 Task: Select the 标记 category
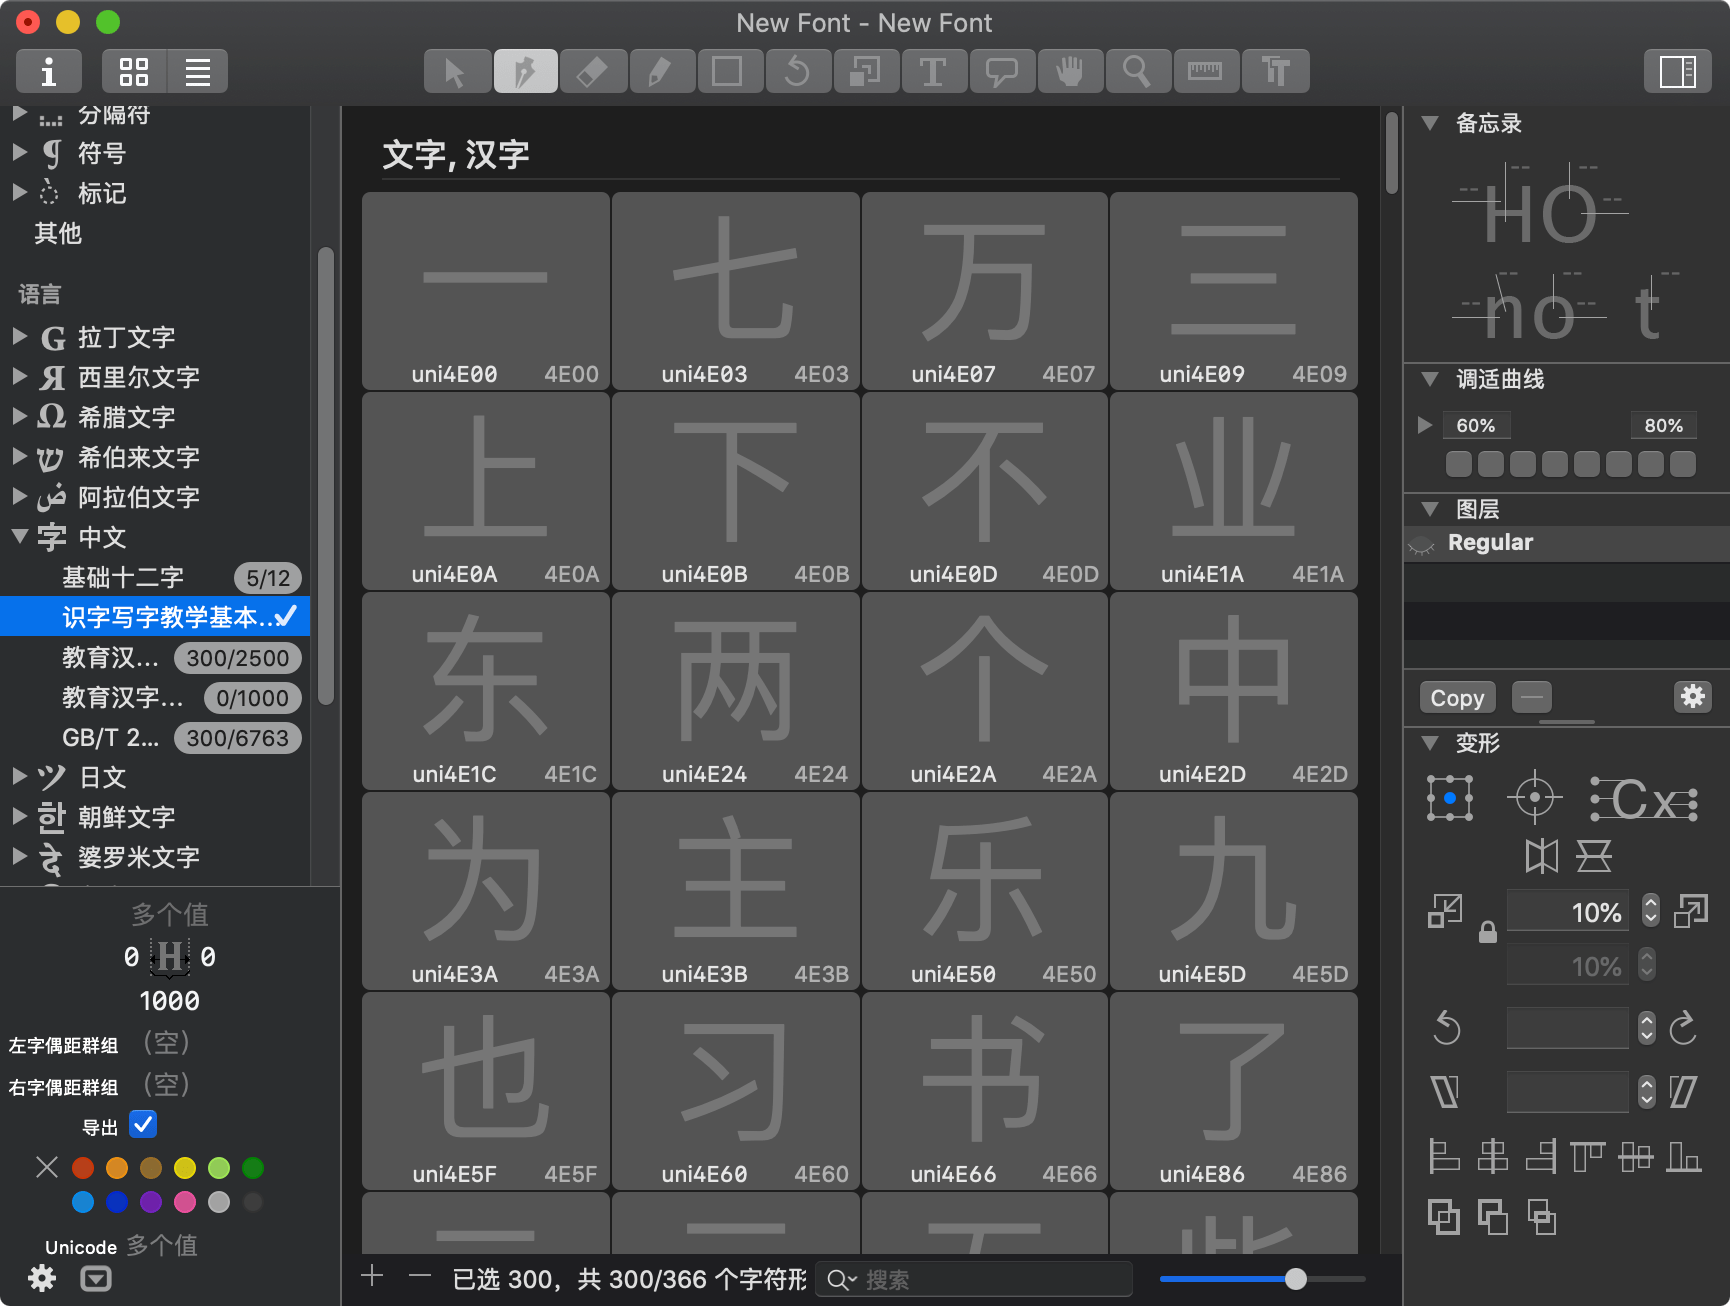(x=101, y=193)
